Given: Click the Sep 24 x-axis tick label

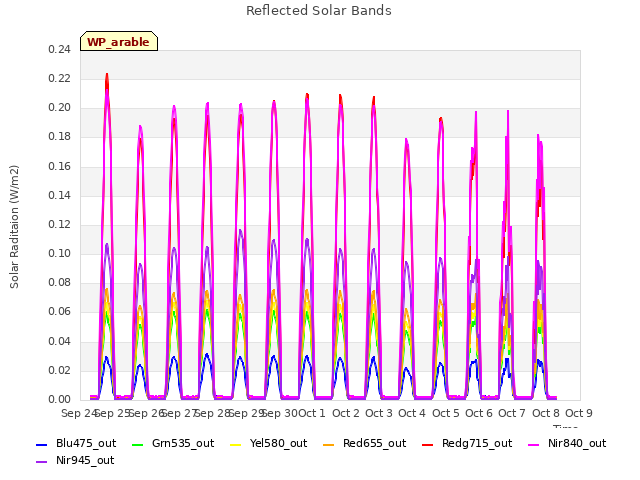Looking at the screenshot, I should pyautogui.click(x=79, y=413).
